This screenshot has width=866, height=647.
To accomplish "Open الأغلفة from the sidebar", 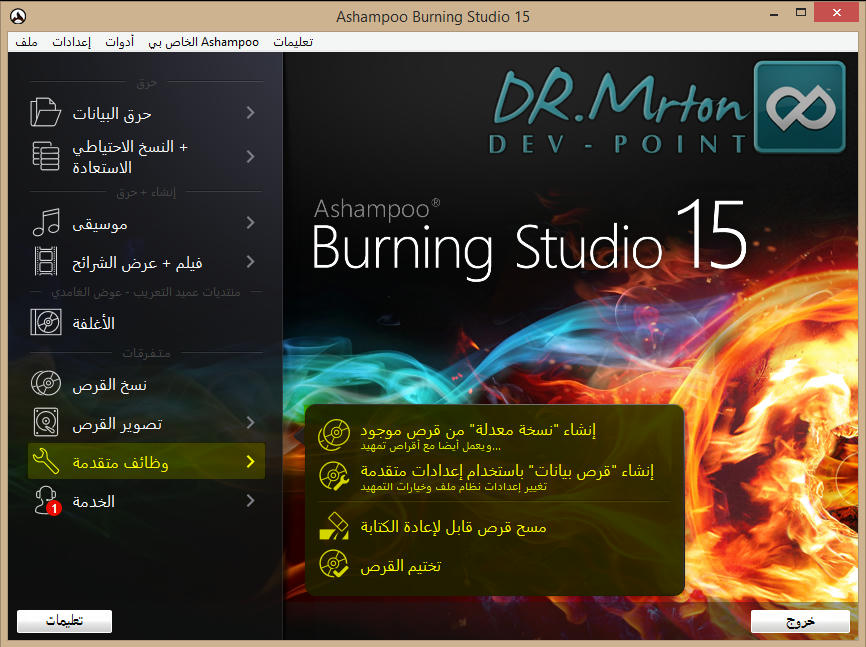I will pos(146,323).
